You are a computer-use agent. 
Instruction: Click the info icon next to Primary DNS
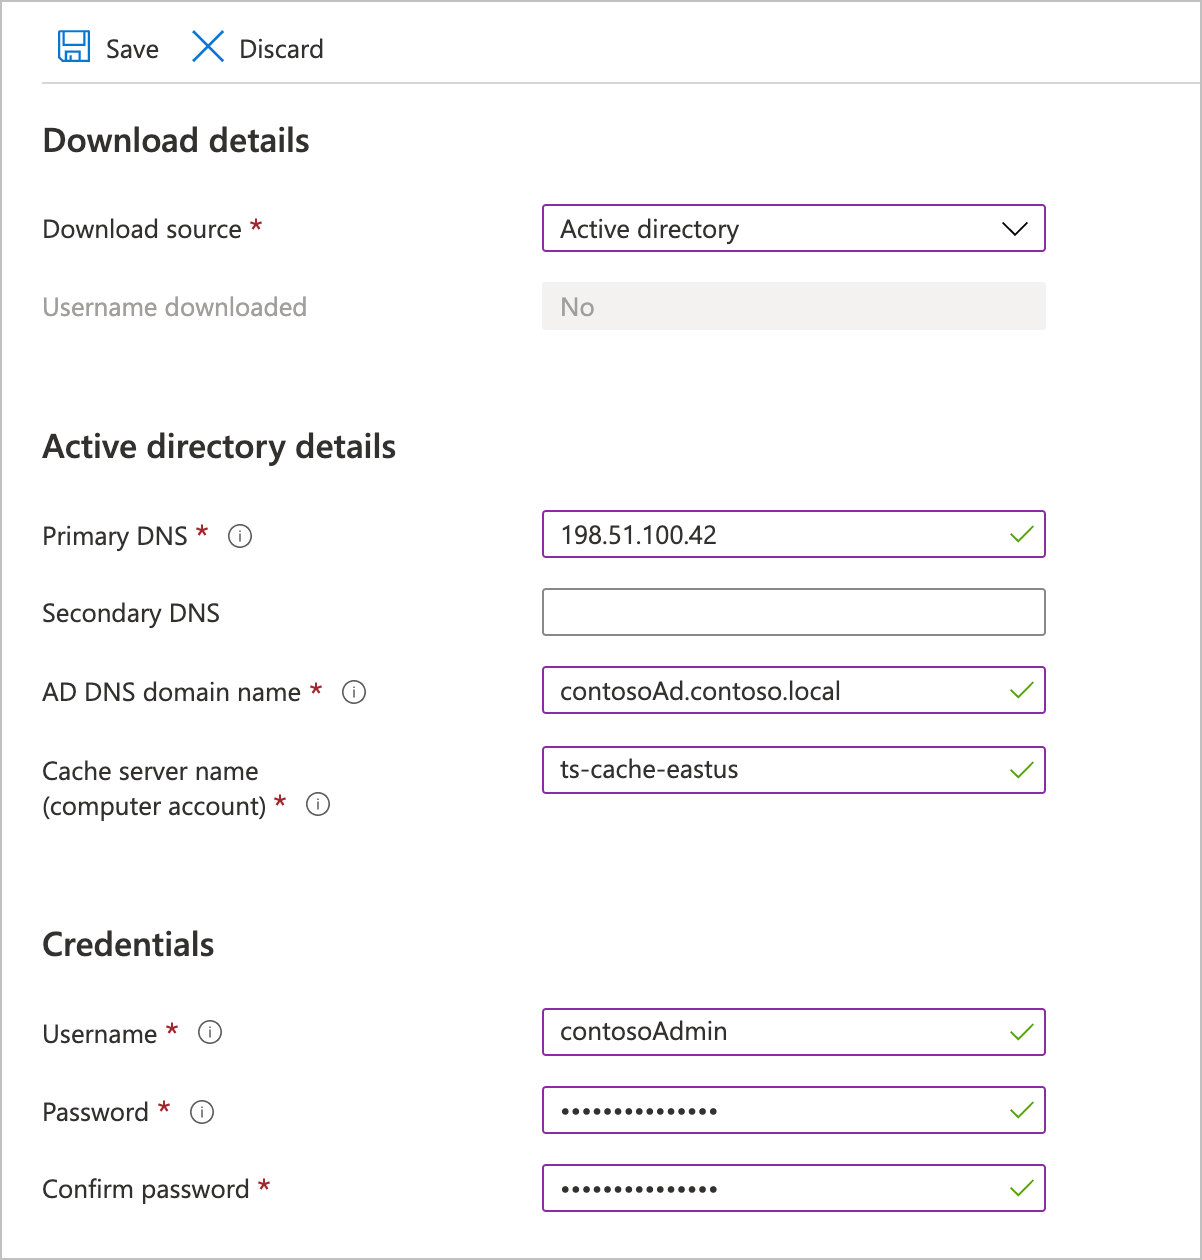click(239, 536)
